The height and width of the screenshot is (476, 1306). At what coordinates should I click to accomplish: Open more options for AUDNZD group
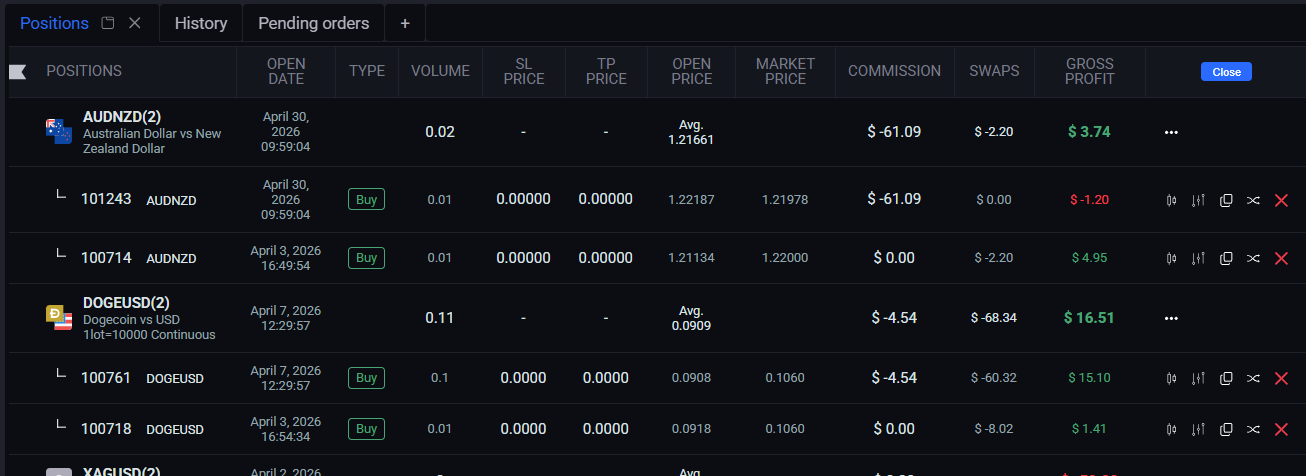[1171, 132]
